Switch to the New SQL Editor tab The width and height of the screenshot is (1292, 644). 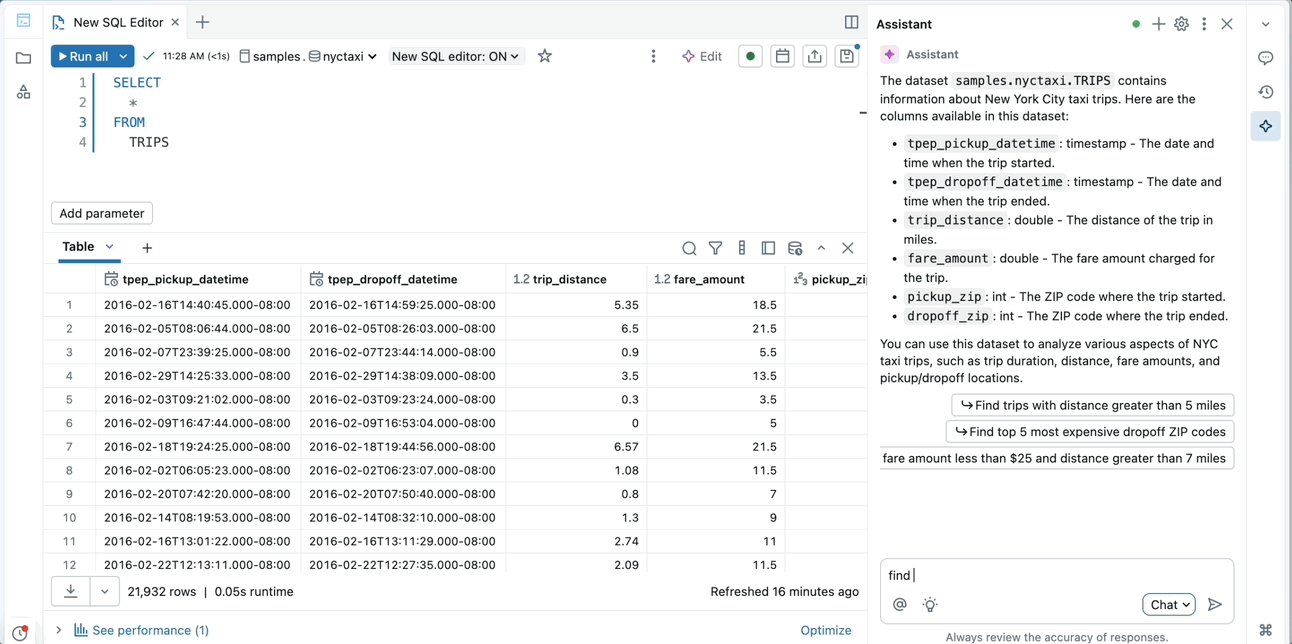[x=117, y=22]
